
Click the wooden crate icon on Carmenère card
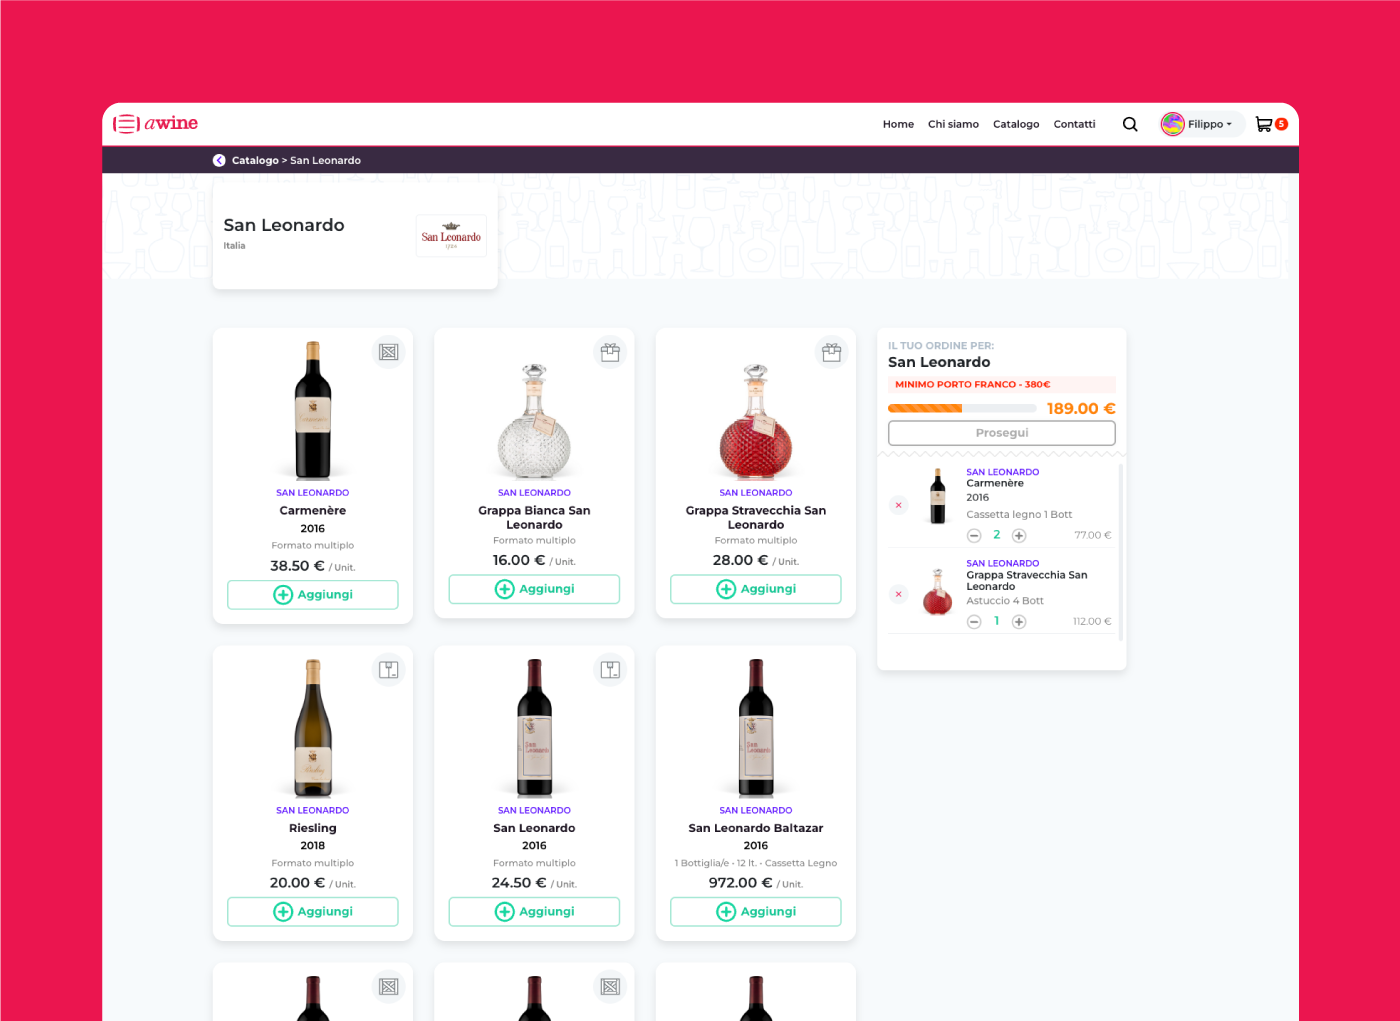[389, 352]
